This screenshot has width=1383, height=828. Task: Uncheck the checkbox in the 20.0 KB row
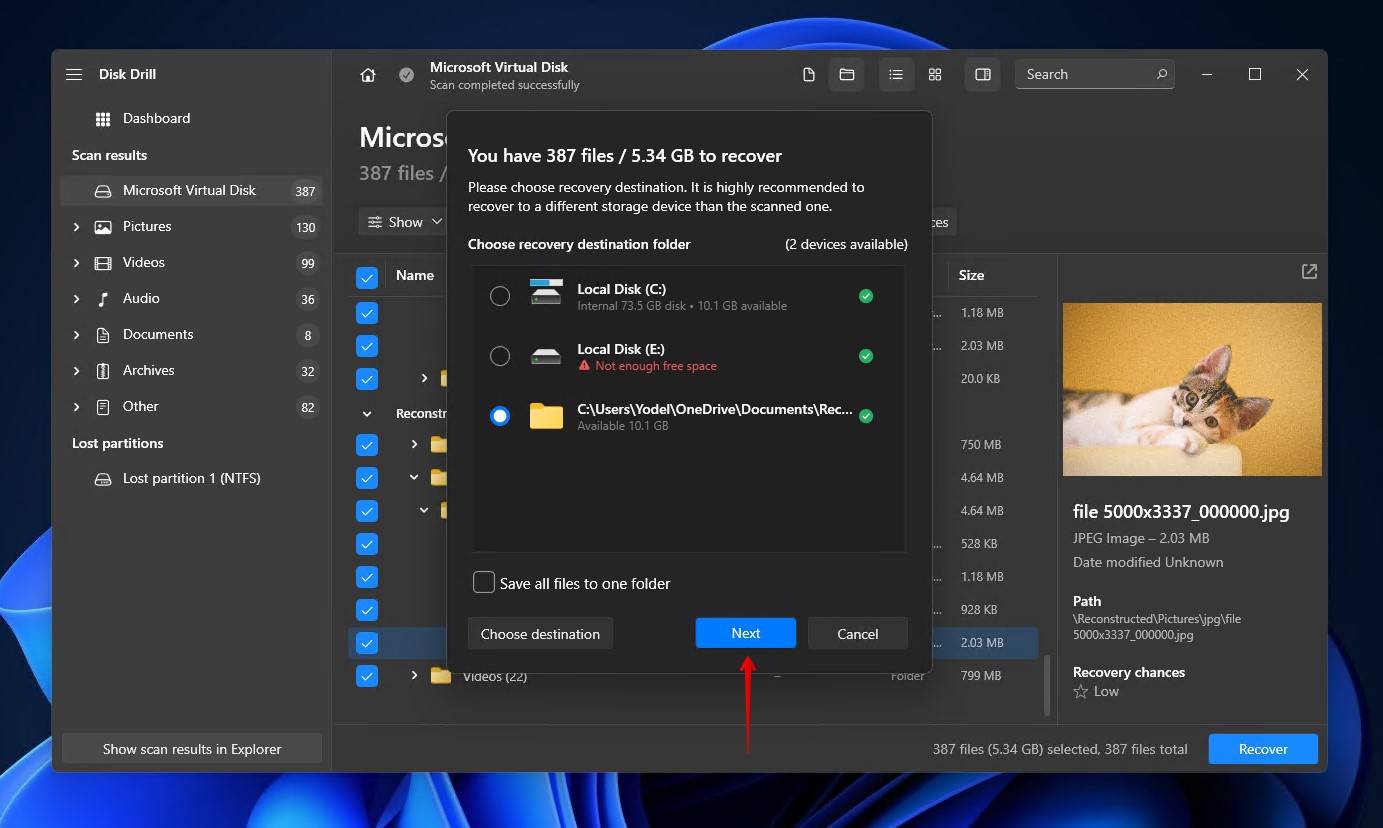click(367, 380)
